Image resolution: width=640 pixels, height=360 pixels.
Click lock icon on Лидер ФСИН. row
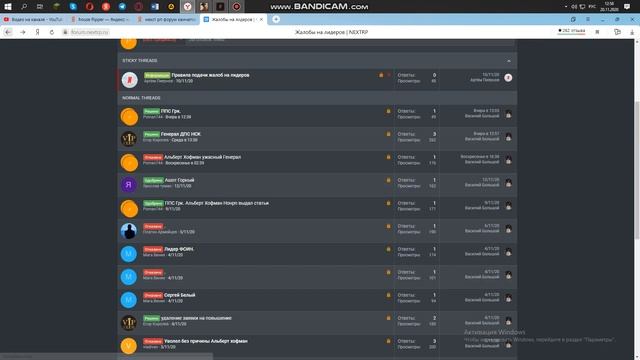pyautogui.click(x=389, y=249)
